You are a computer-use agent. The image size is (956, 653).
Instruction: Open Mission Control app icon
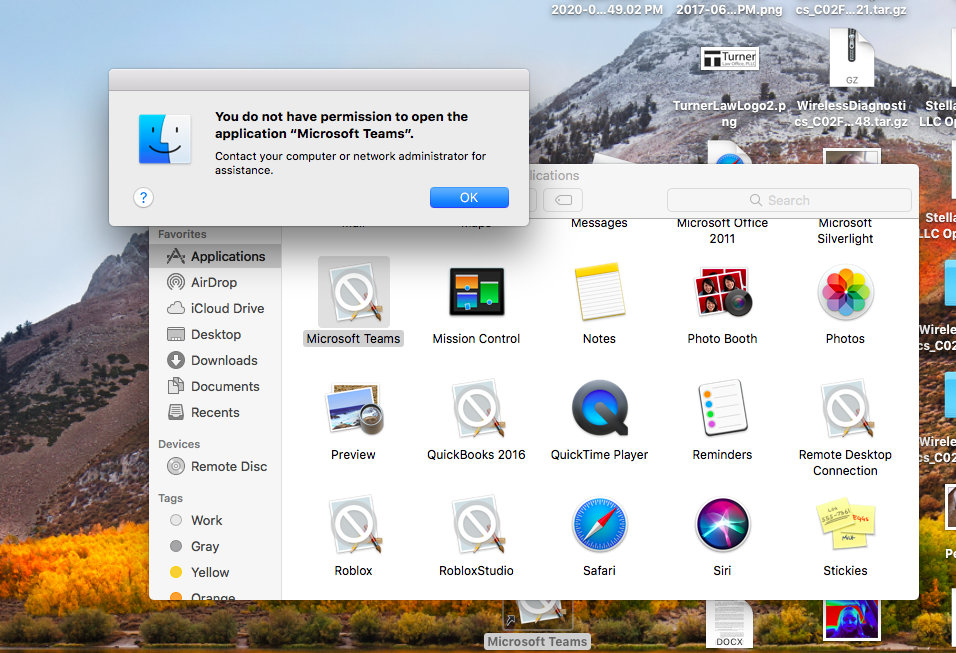pos(476,292)
